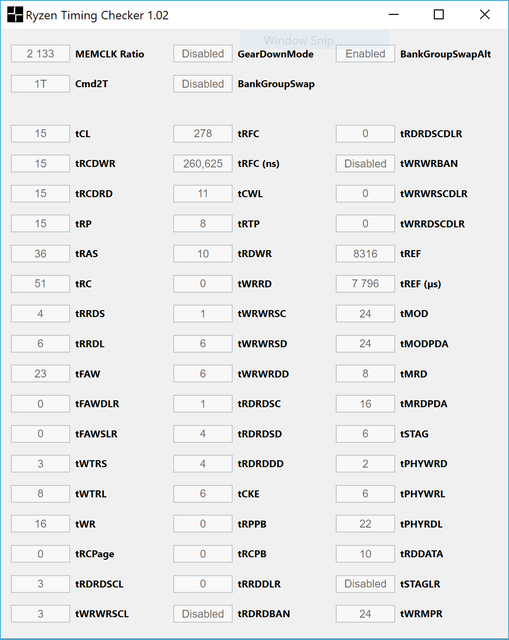Select the tMRDPDA field showing 16
509x640 pixels.
(365, 404)
